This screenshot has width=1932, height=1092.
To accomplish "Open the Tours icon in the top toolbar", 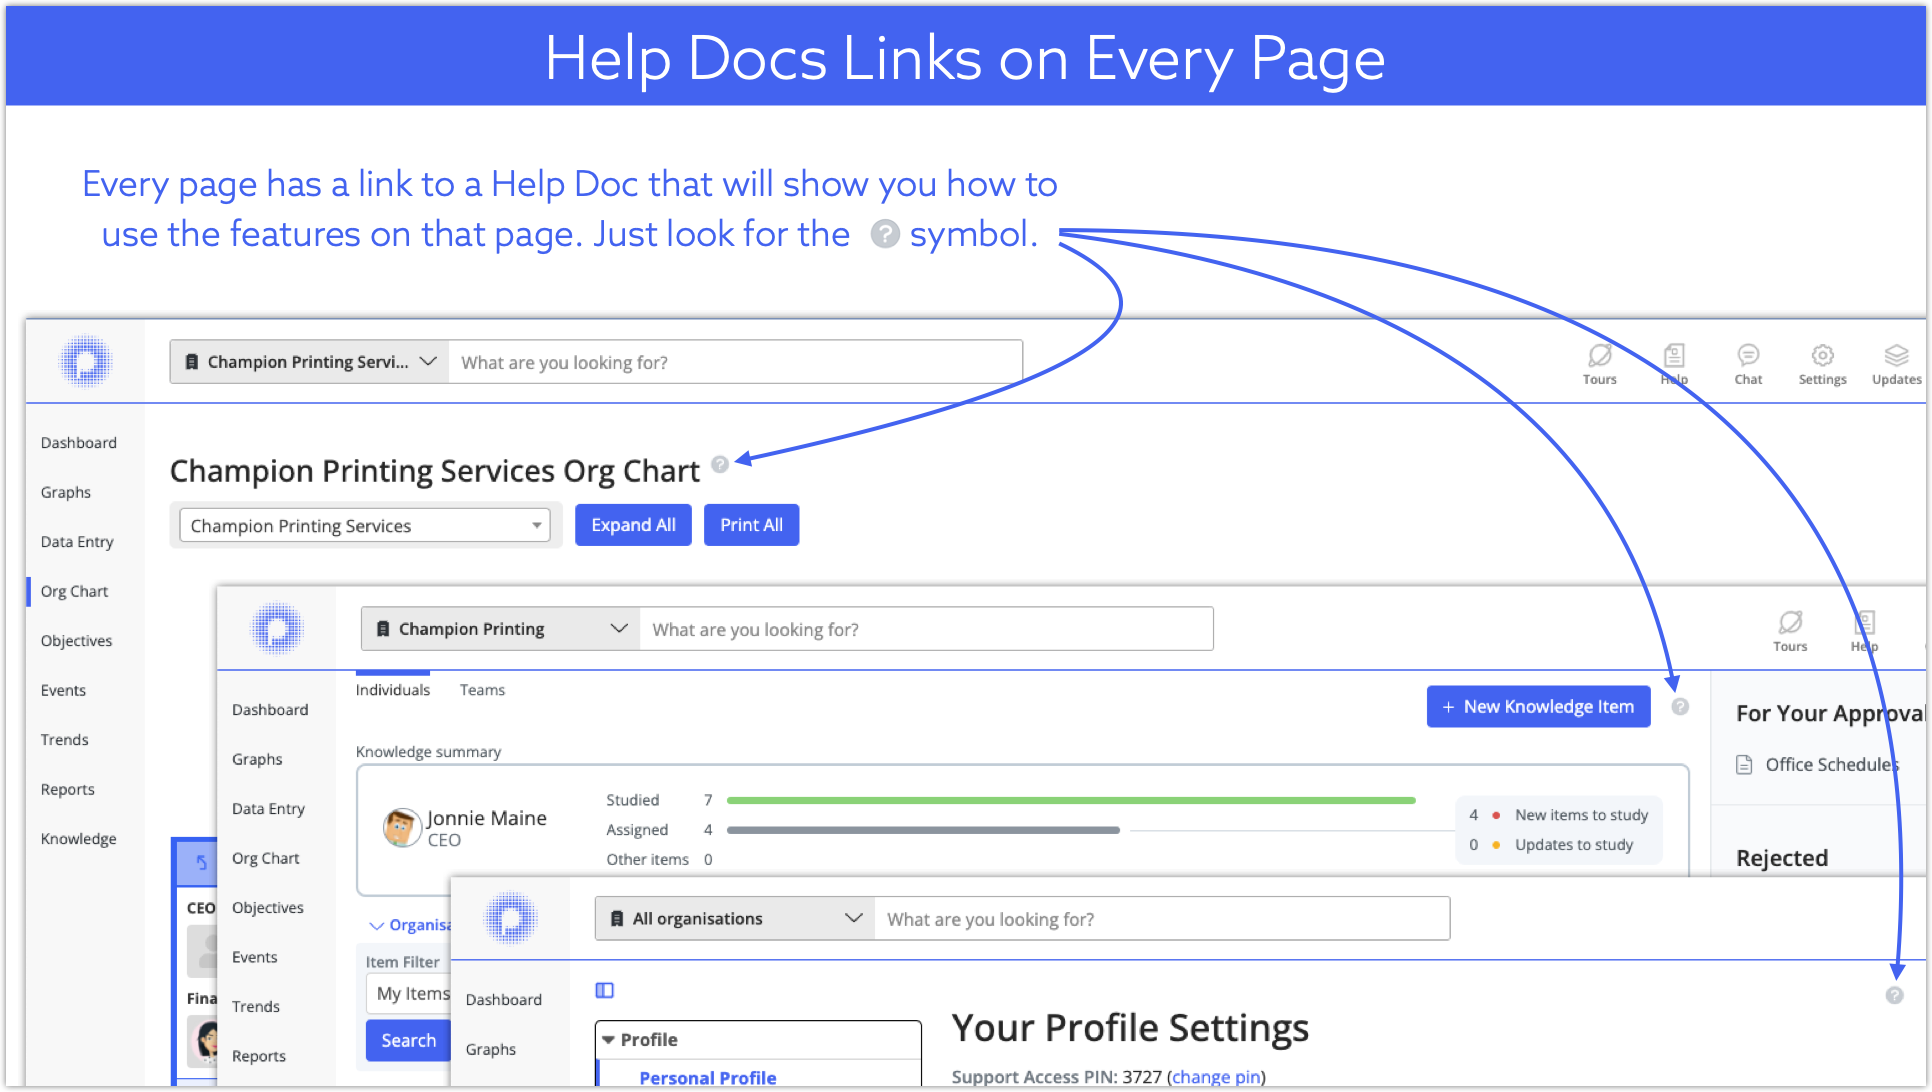I will 1599,362.
